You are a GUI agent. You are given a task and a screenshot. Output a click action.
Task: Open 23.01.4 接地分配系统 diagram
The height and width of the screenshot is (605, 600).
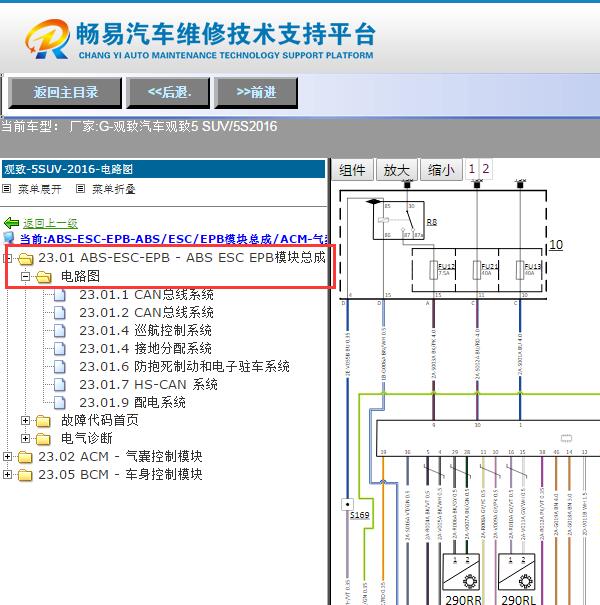click(x=145, y=348)
